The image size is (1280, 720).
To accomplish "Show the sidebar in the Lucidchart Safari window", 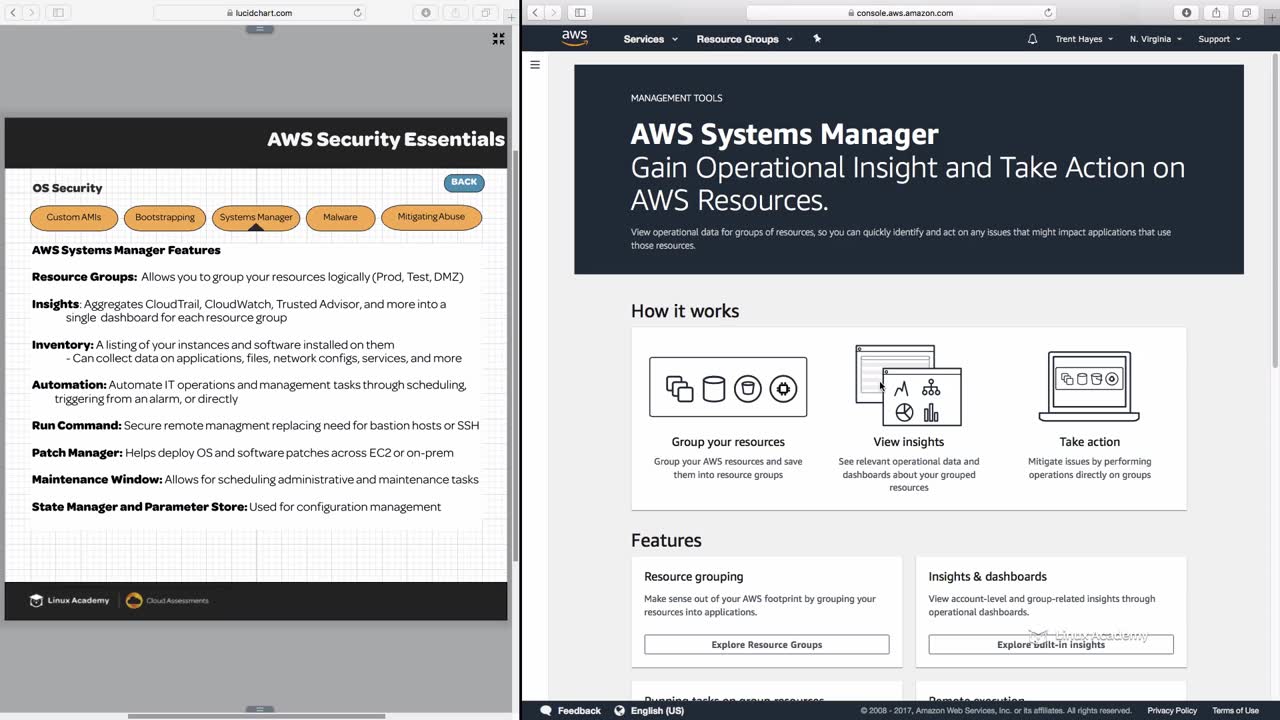I will pyautogui.click(x=58, y=13).
